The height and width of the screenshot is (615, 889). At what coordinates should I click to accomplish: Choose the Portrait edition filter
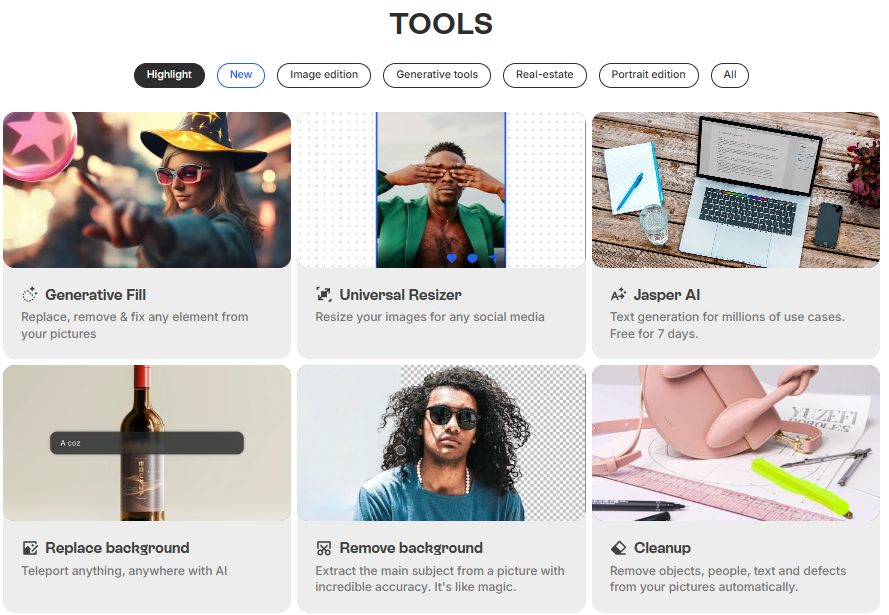(x=648, y=75)
